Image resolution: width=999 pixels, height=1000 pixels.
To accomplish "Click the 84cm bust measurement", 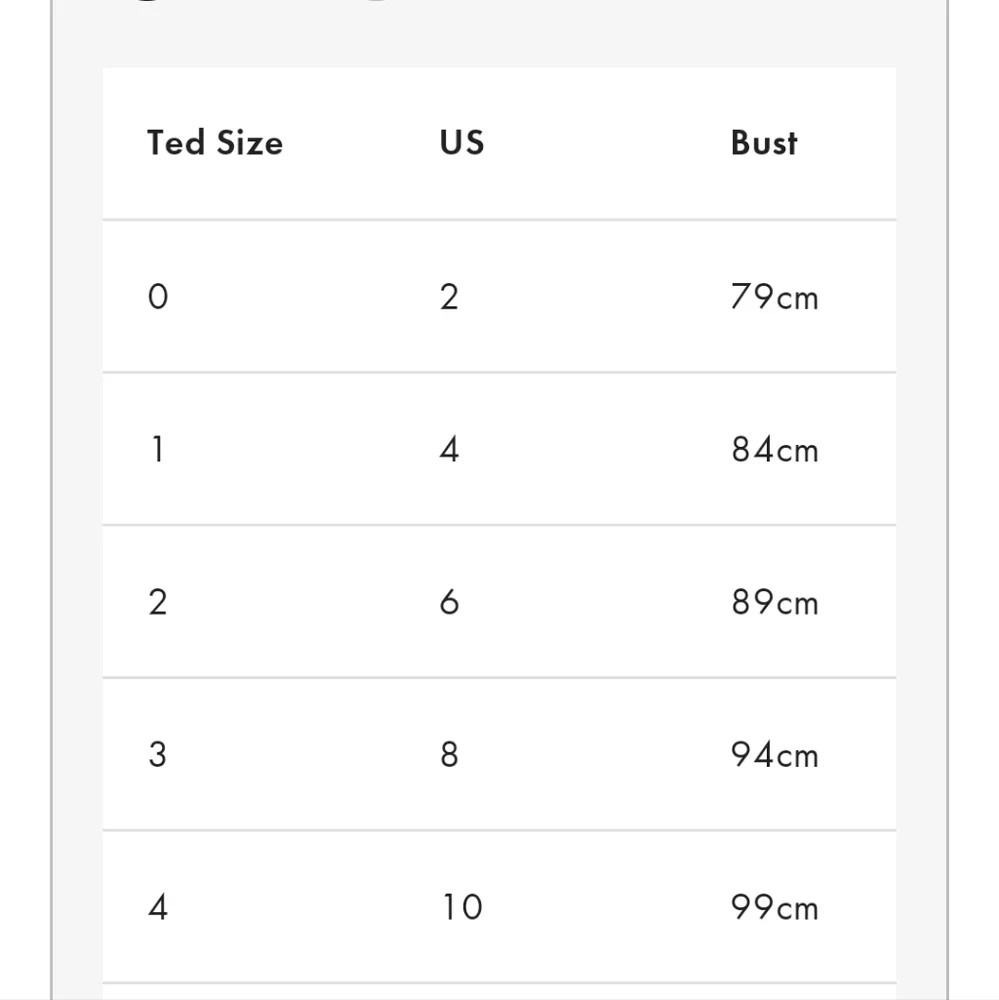I will [774, 450].
